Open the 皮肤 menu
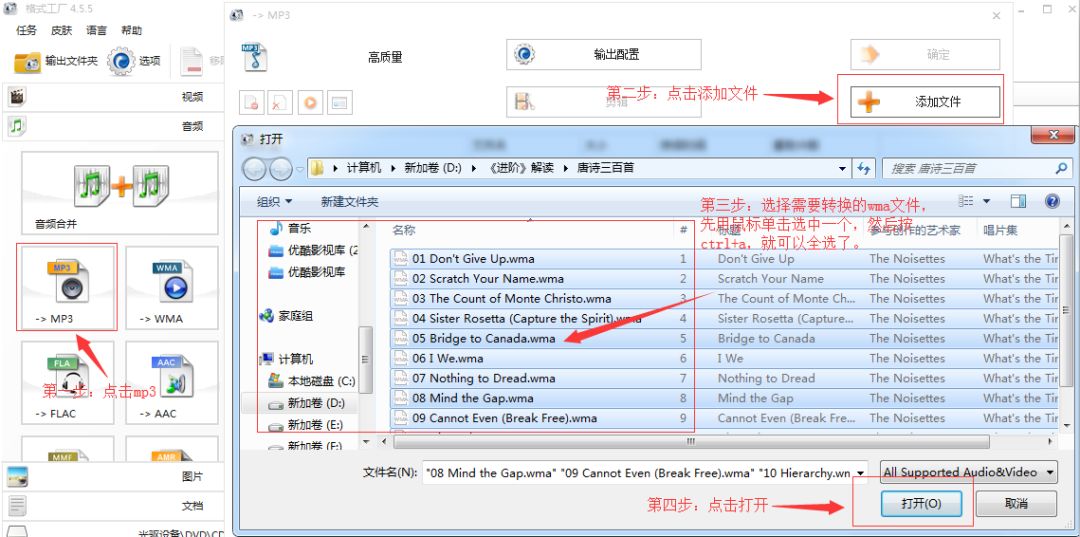The height and width of the screenshot is (537, 1080). click(61, 30)
